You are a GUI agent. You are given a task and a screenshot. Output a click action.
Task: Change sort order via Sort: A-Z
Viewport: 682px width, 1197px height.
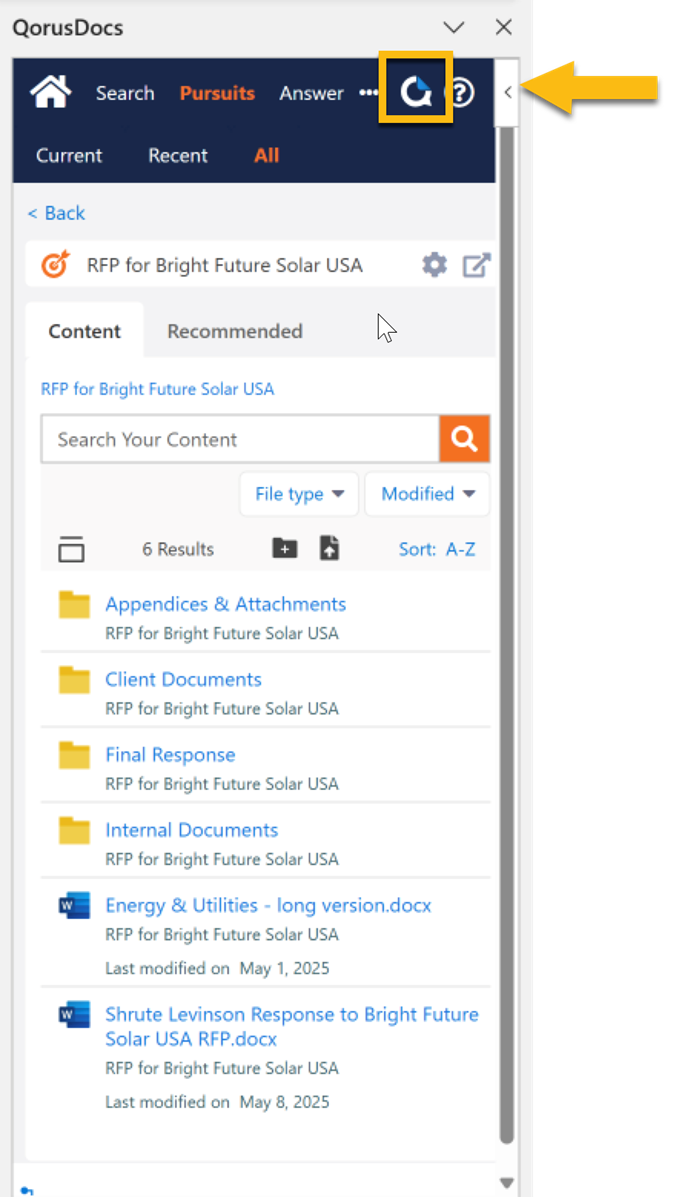pyautogui.click(x=437, y=549)
